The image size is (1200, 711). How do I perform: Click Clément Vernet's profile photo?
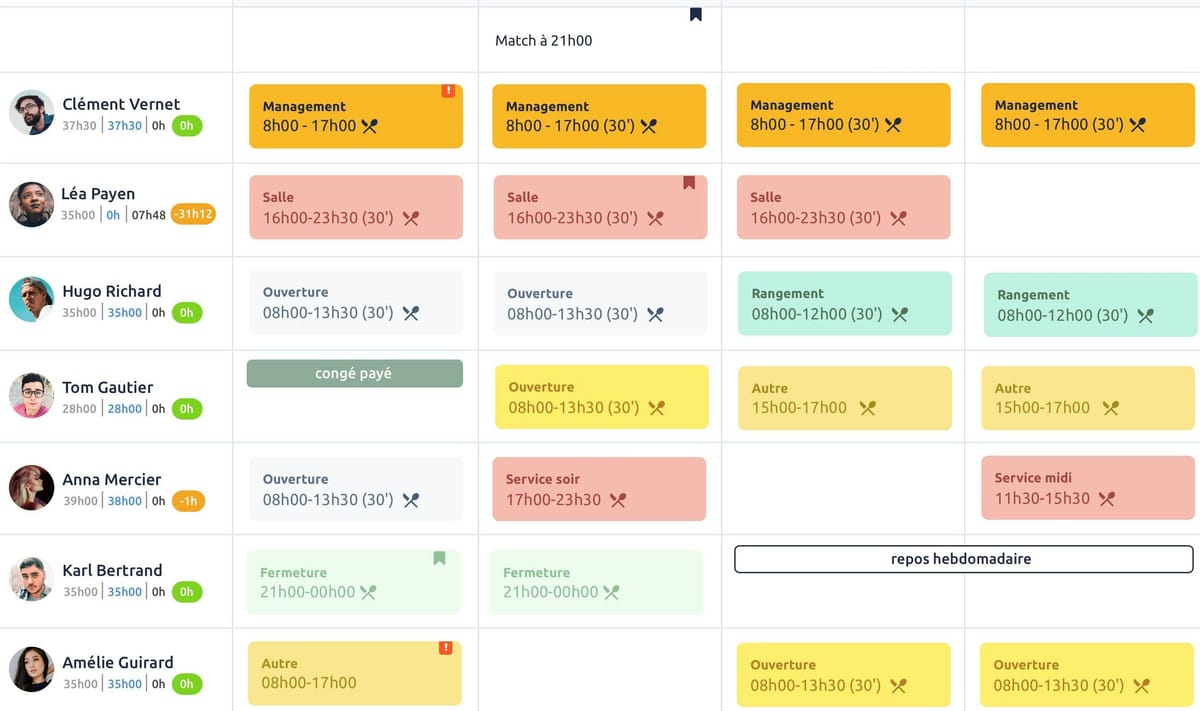point(31,112)
